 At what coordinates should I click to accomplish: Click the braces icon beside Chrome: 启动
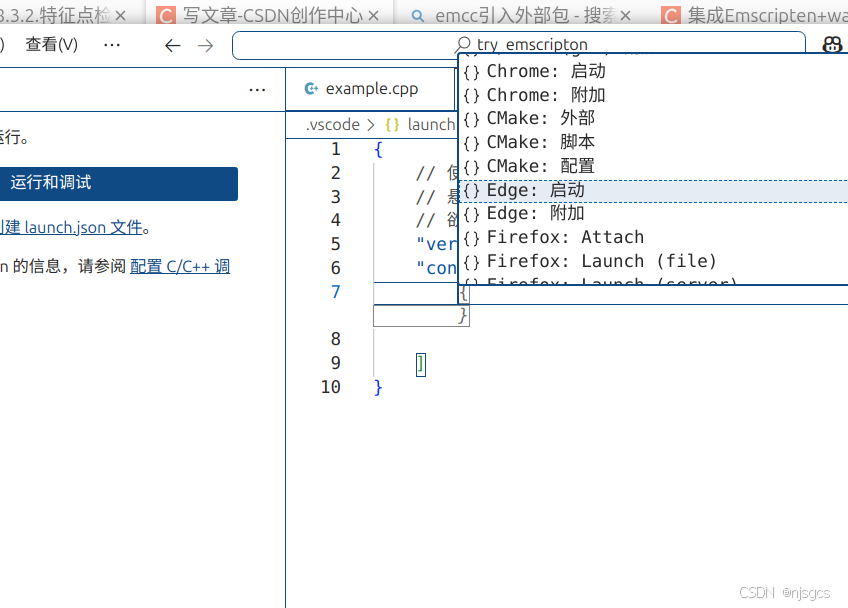coord(471,72)
